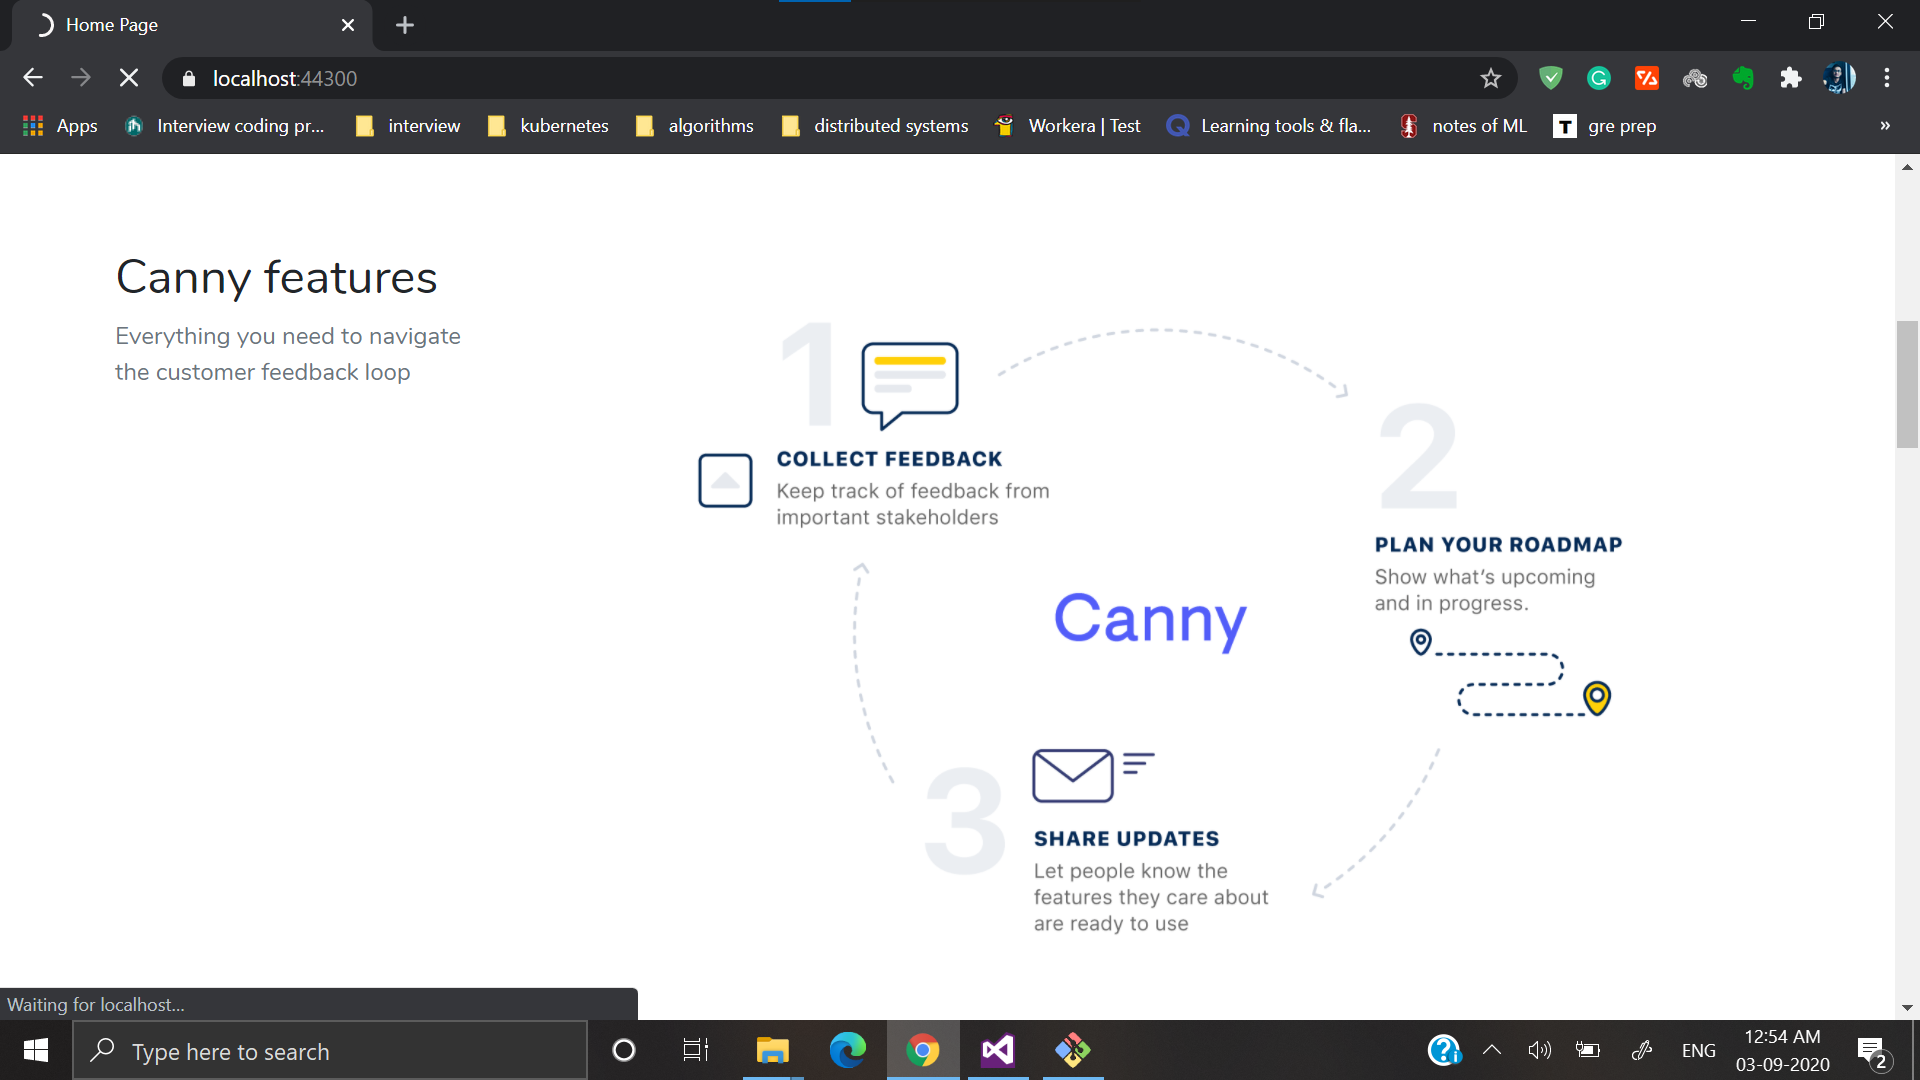Open Visual Studio from the taskbar

point(997,1050)
